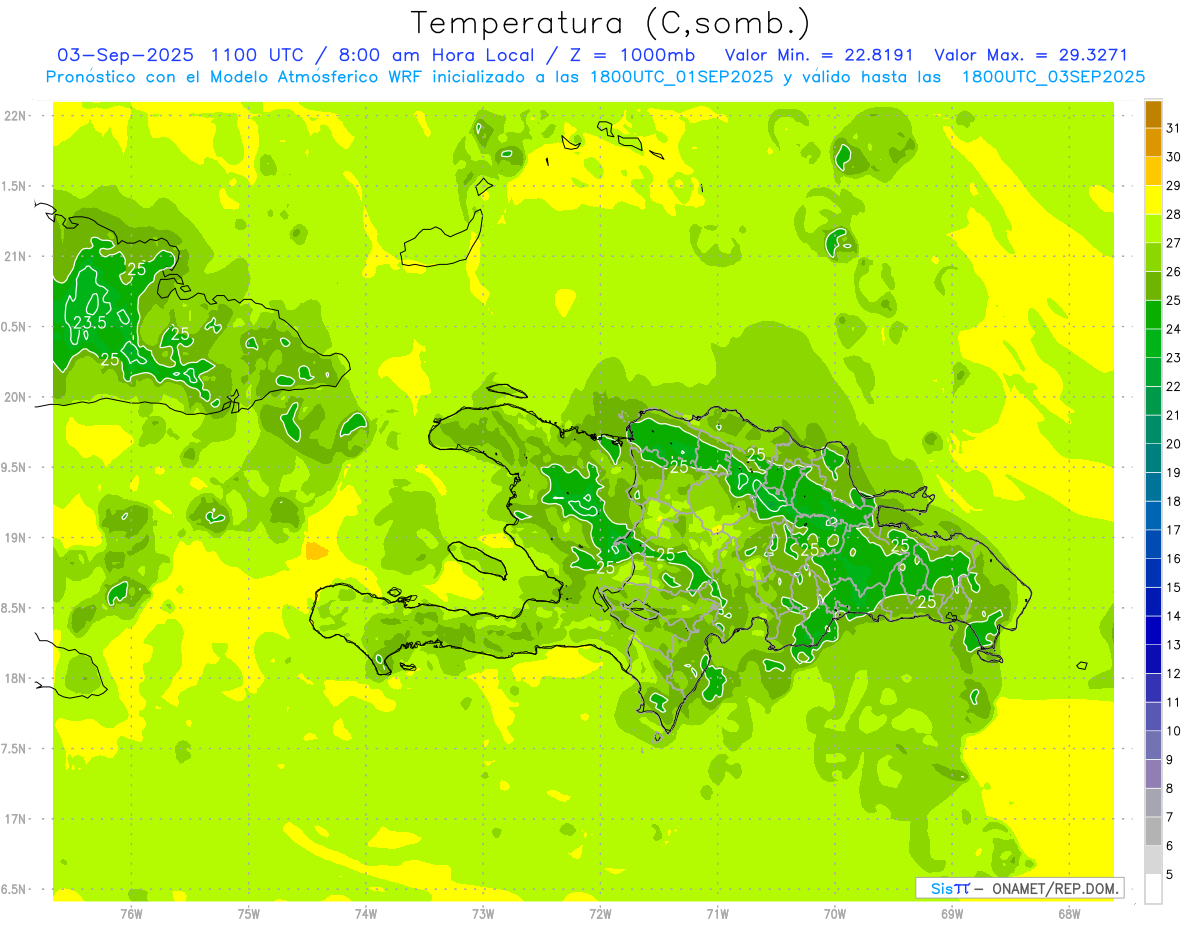
Task: Click the '72W' longitude axis label
Action: 600,914
